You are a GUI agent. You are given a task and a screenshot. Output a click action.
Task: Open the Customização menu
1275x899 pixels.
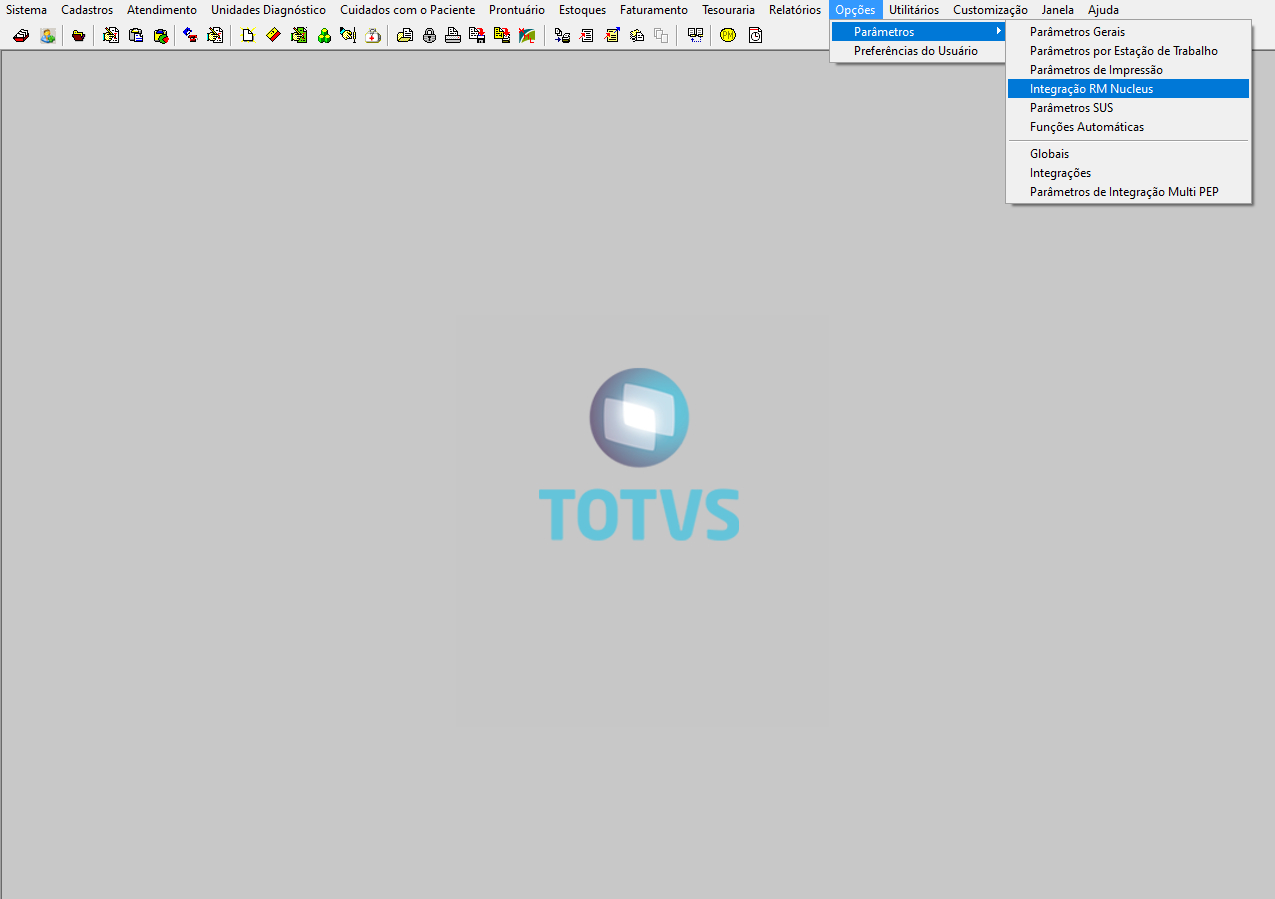click(990, 10)
